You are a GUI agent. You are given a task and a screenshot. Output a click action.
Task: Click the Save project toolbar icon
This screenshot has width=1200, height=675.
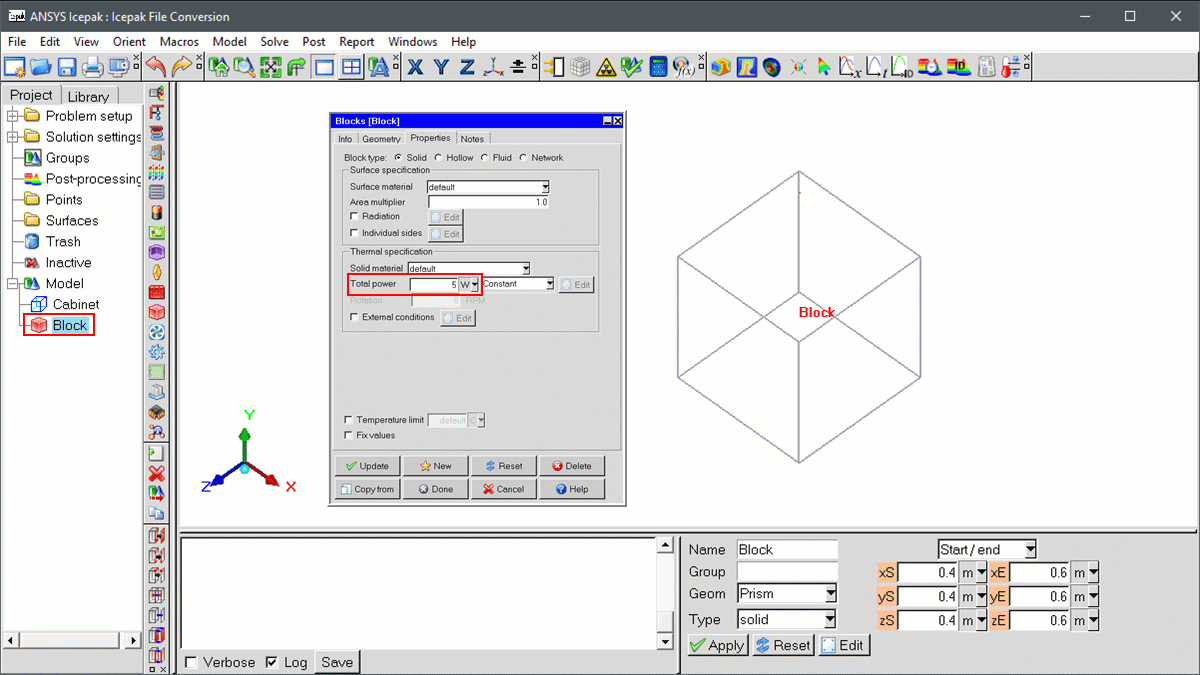[x=67, y=67]
